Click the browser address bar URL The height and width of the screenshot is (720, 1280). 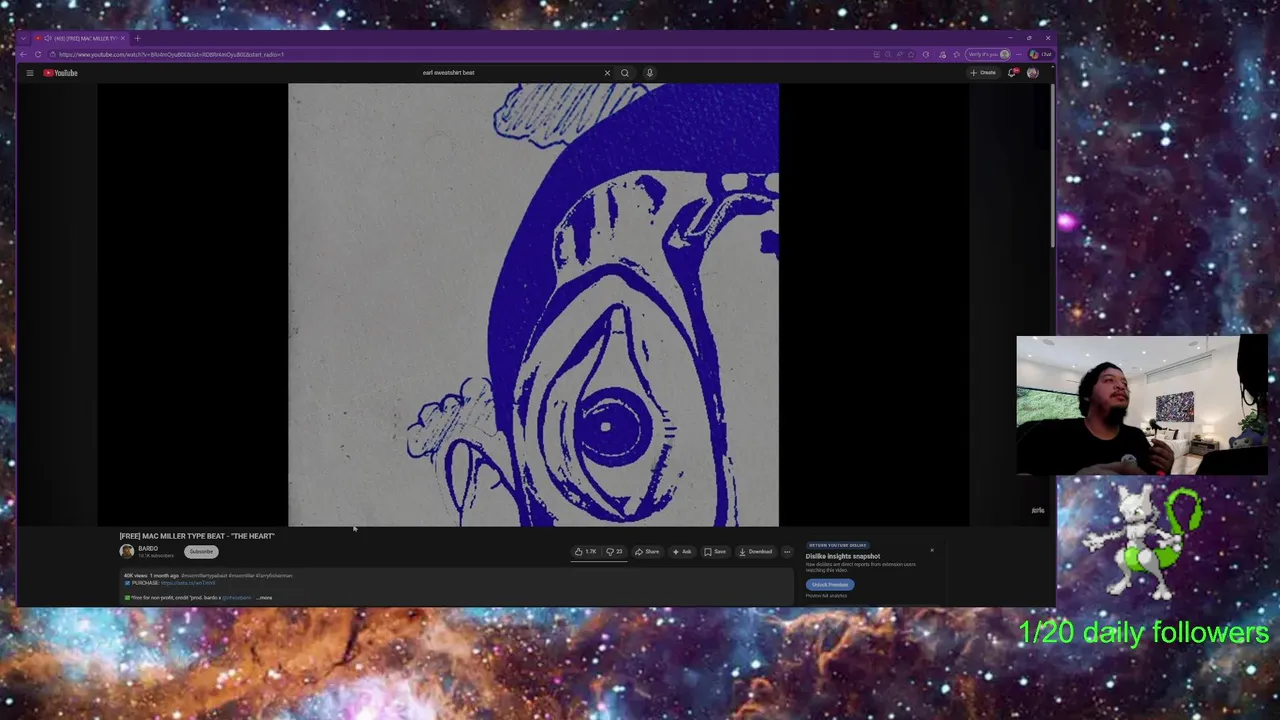[x=171, y=54]
